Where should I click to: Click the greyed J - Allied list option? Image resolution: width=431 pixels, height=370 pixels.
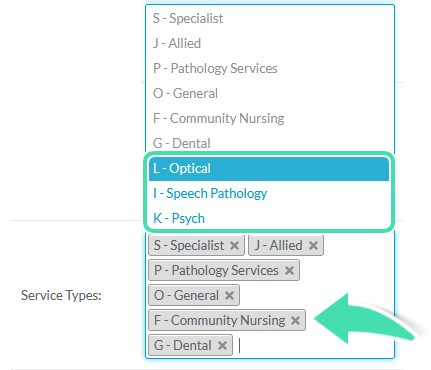pos(270,43)
